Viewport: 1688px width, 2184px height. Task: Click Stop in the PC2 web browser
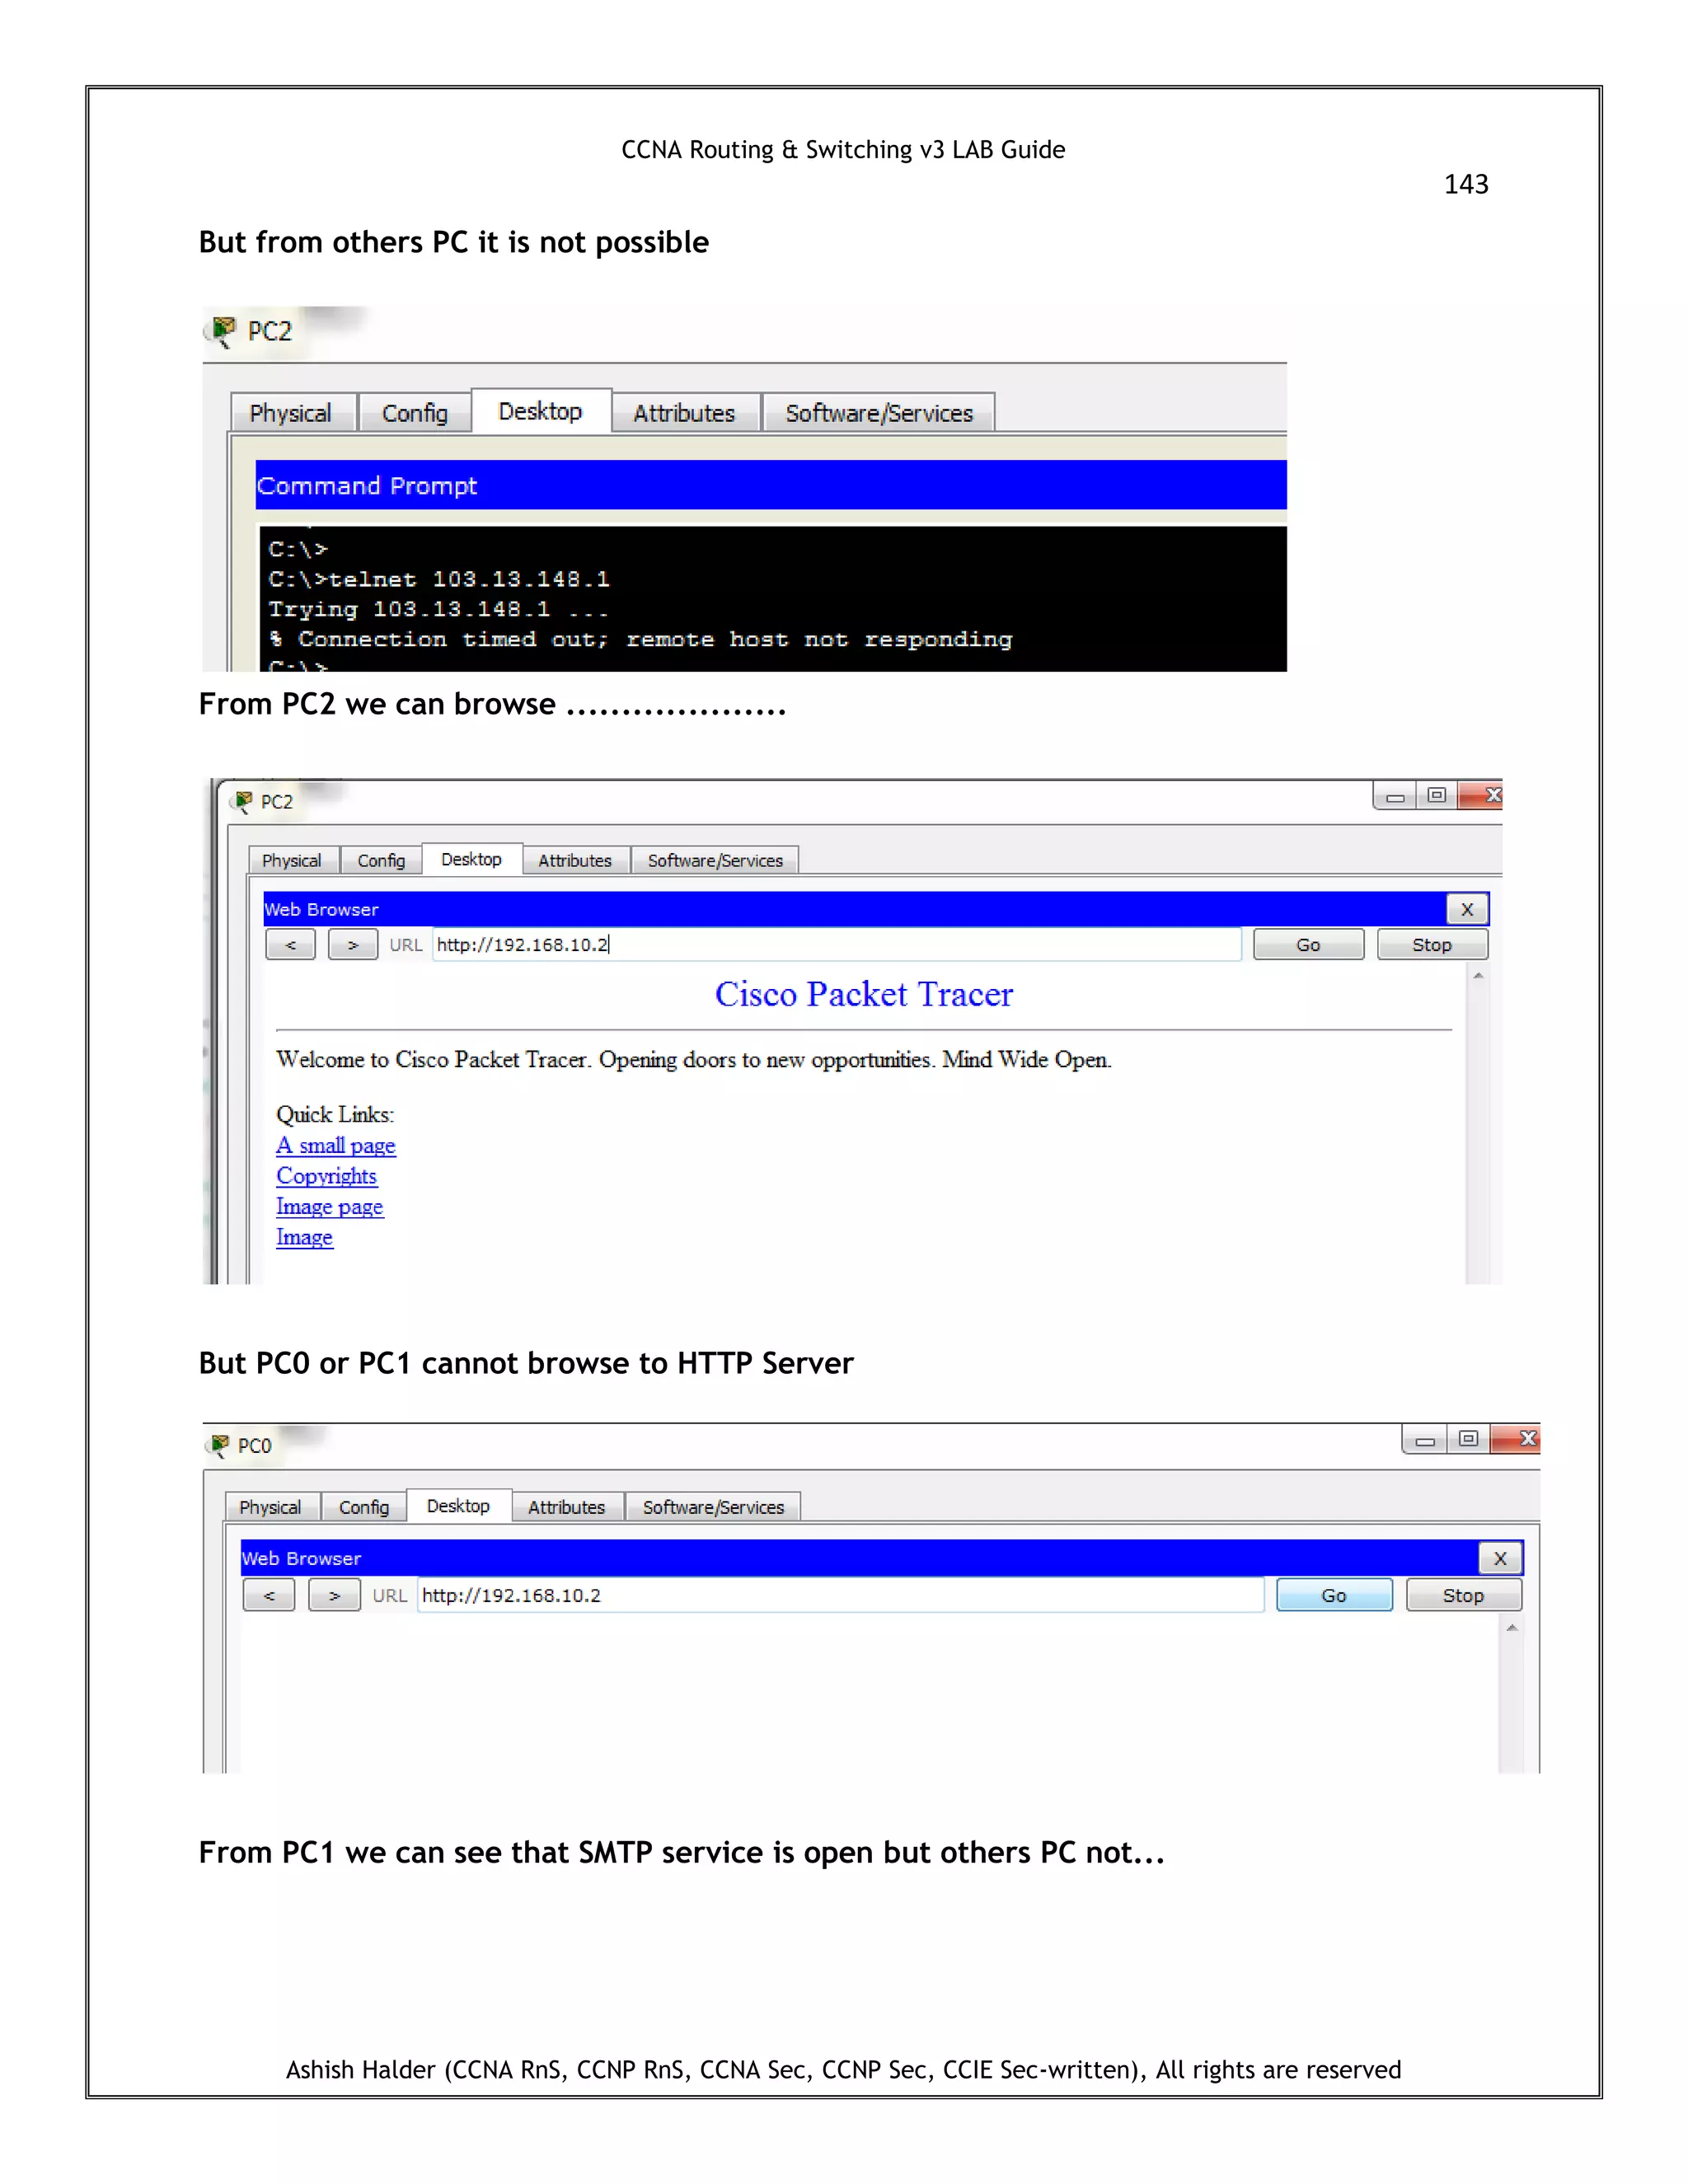pyautogui.click(x=1432, y=945)
